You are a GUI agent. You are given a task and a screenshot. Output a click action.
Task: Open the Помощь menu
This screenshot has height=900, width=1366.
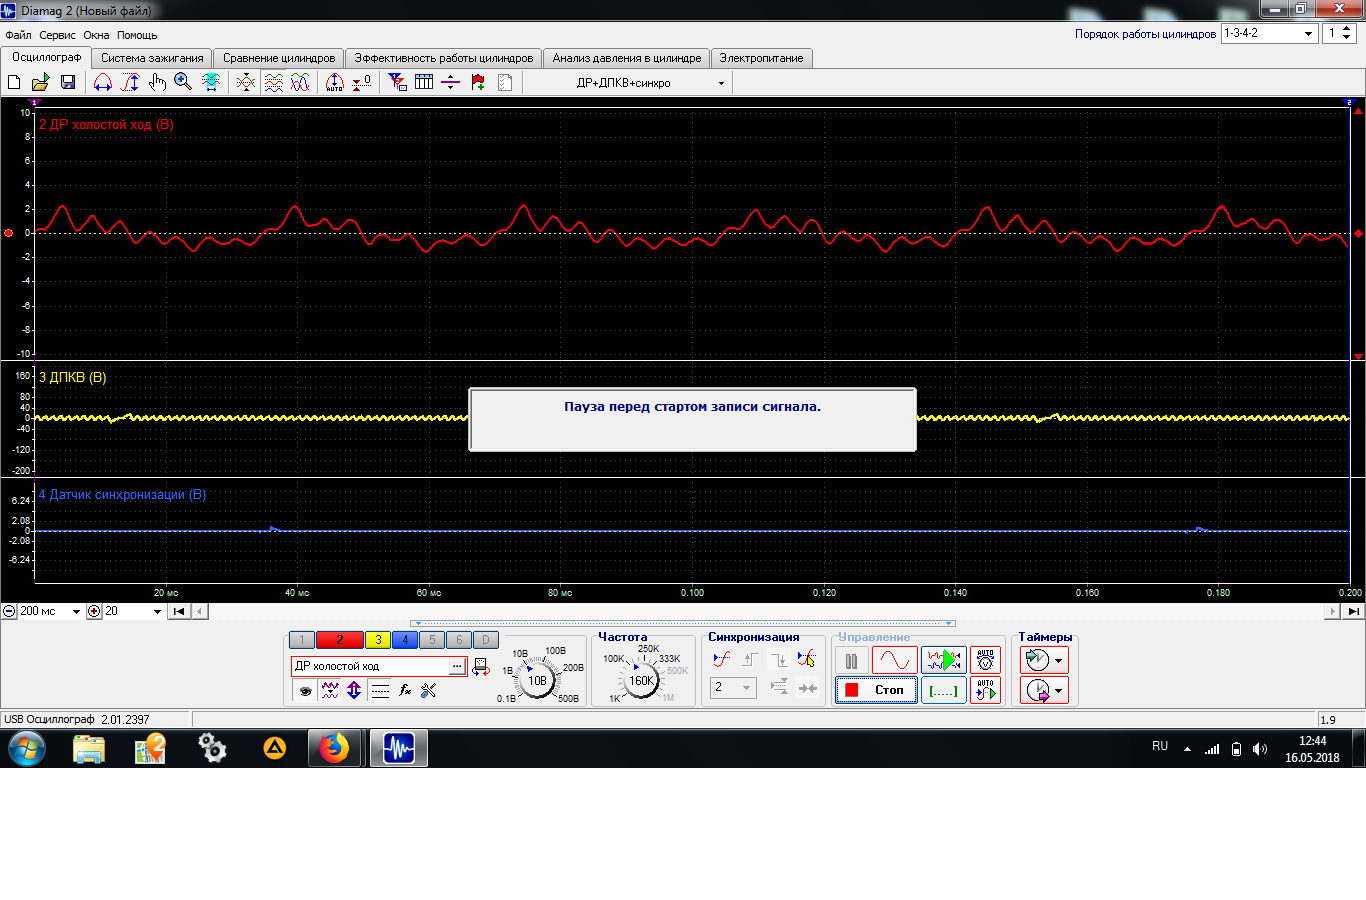[x=137, y=35]
